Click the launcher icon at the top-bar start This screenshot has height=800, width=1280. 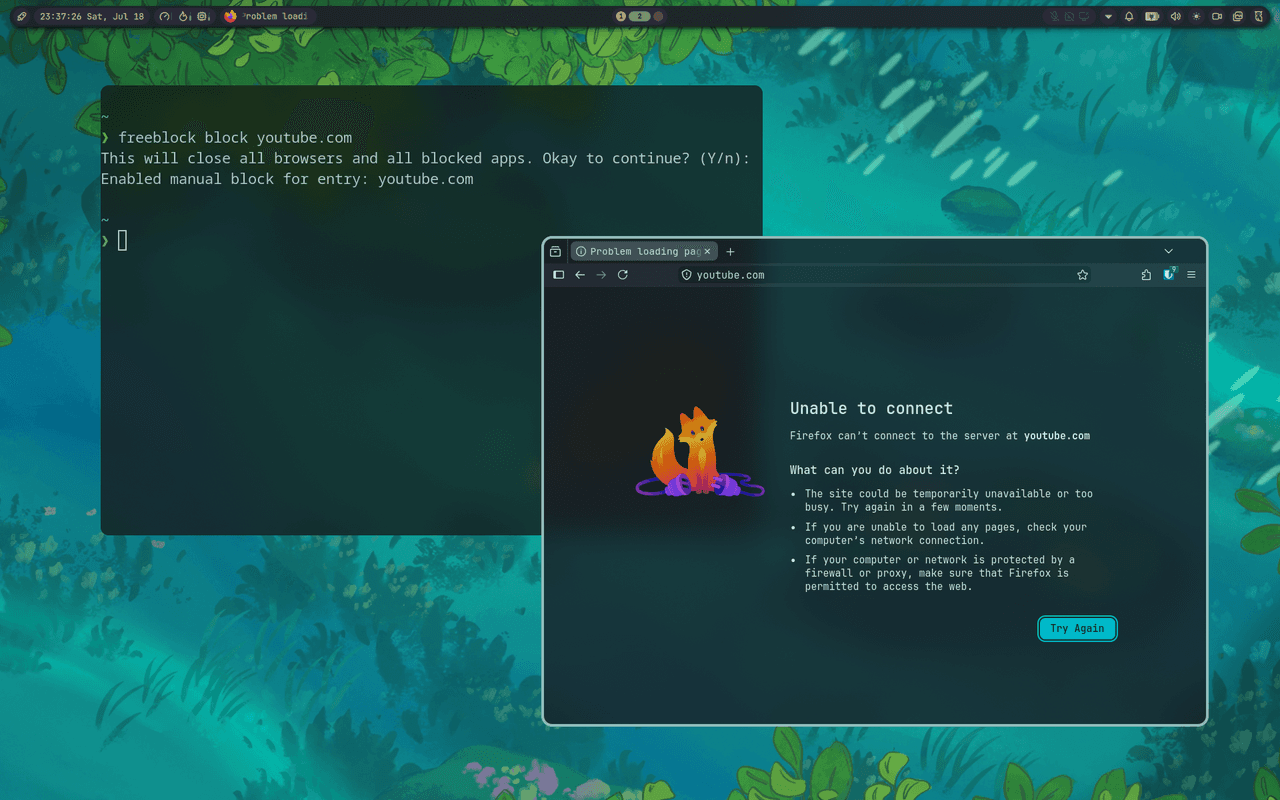tap(22, 17)
